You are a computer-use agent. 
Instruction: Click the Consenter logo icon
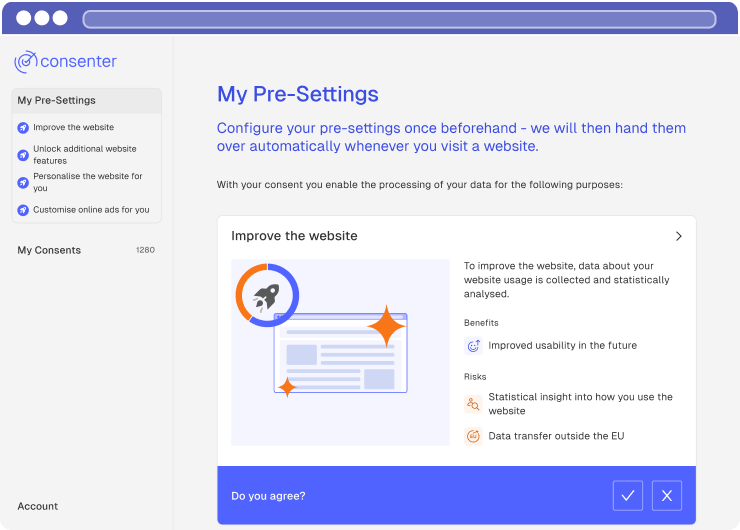point(26,62)
